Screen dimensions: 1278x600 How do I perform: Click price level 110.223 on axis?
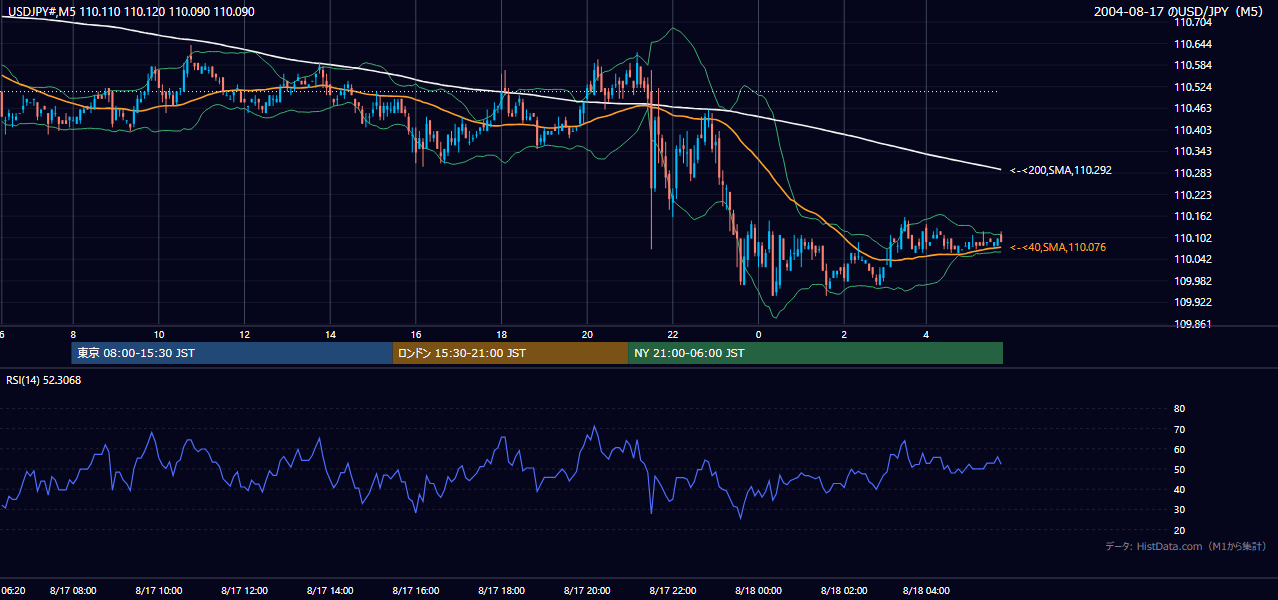[1194, 195]
